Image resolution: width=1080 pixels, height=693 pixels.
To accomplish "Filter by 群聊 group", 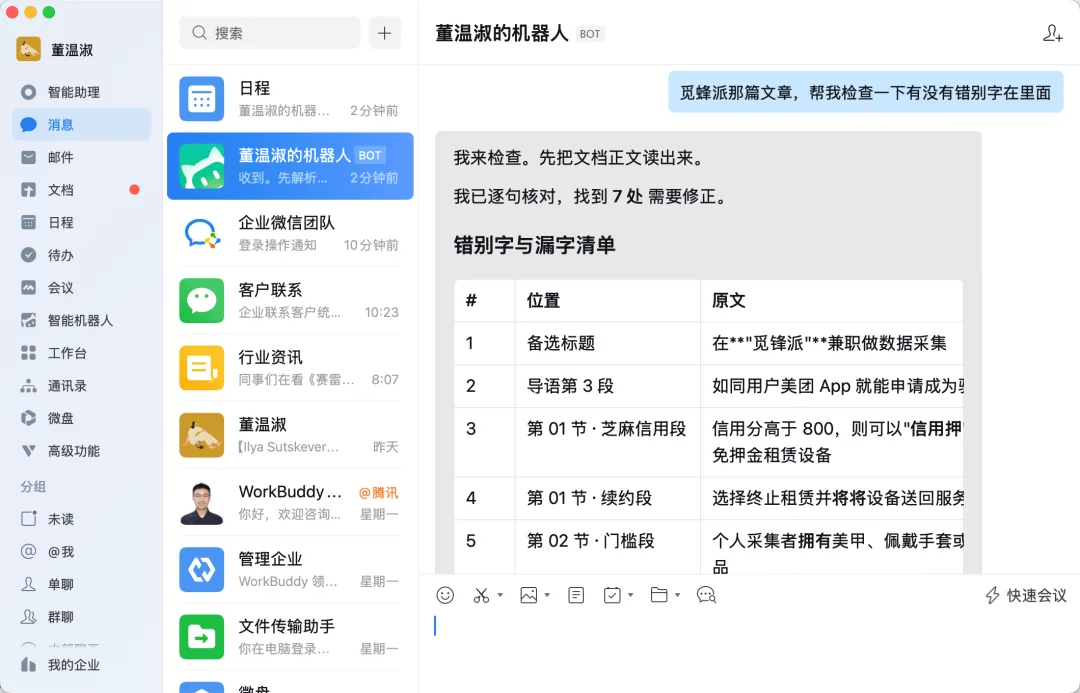I will (81, 617).
